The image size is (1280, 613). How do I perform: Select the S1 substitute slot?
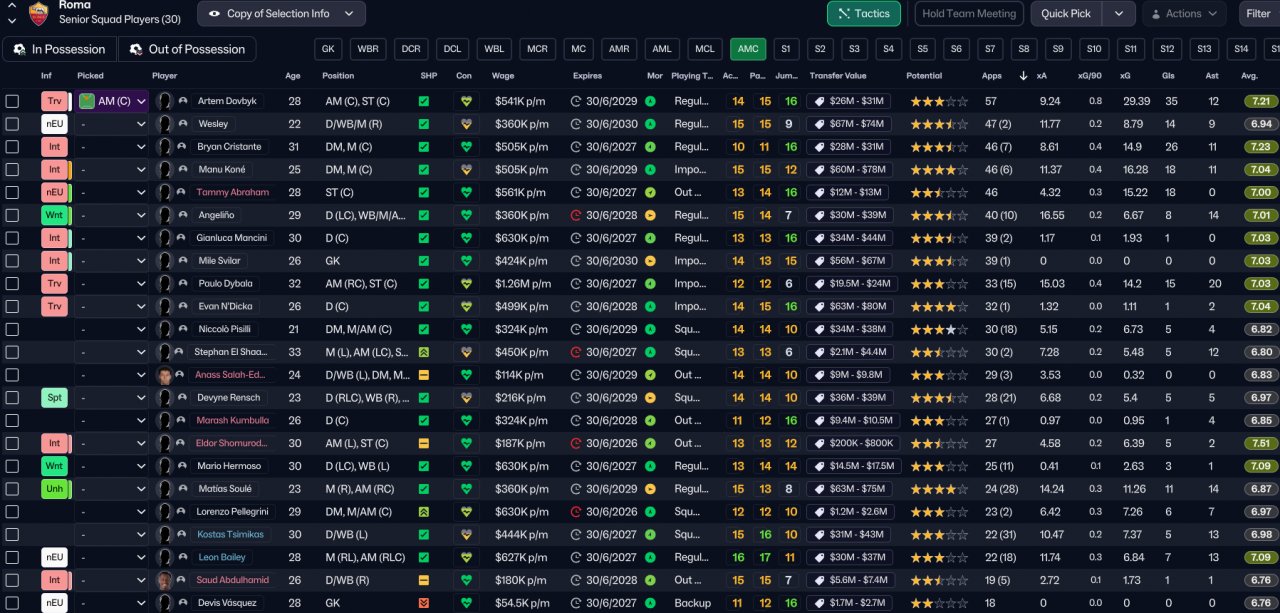pyautogui.click(x=785, y=49)
